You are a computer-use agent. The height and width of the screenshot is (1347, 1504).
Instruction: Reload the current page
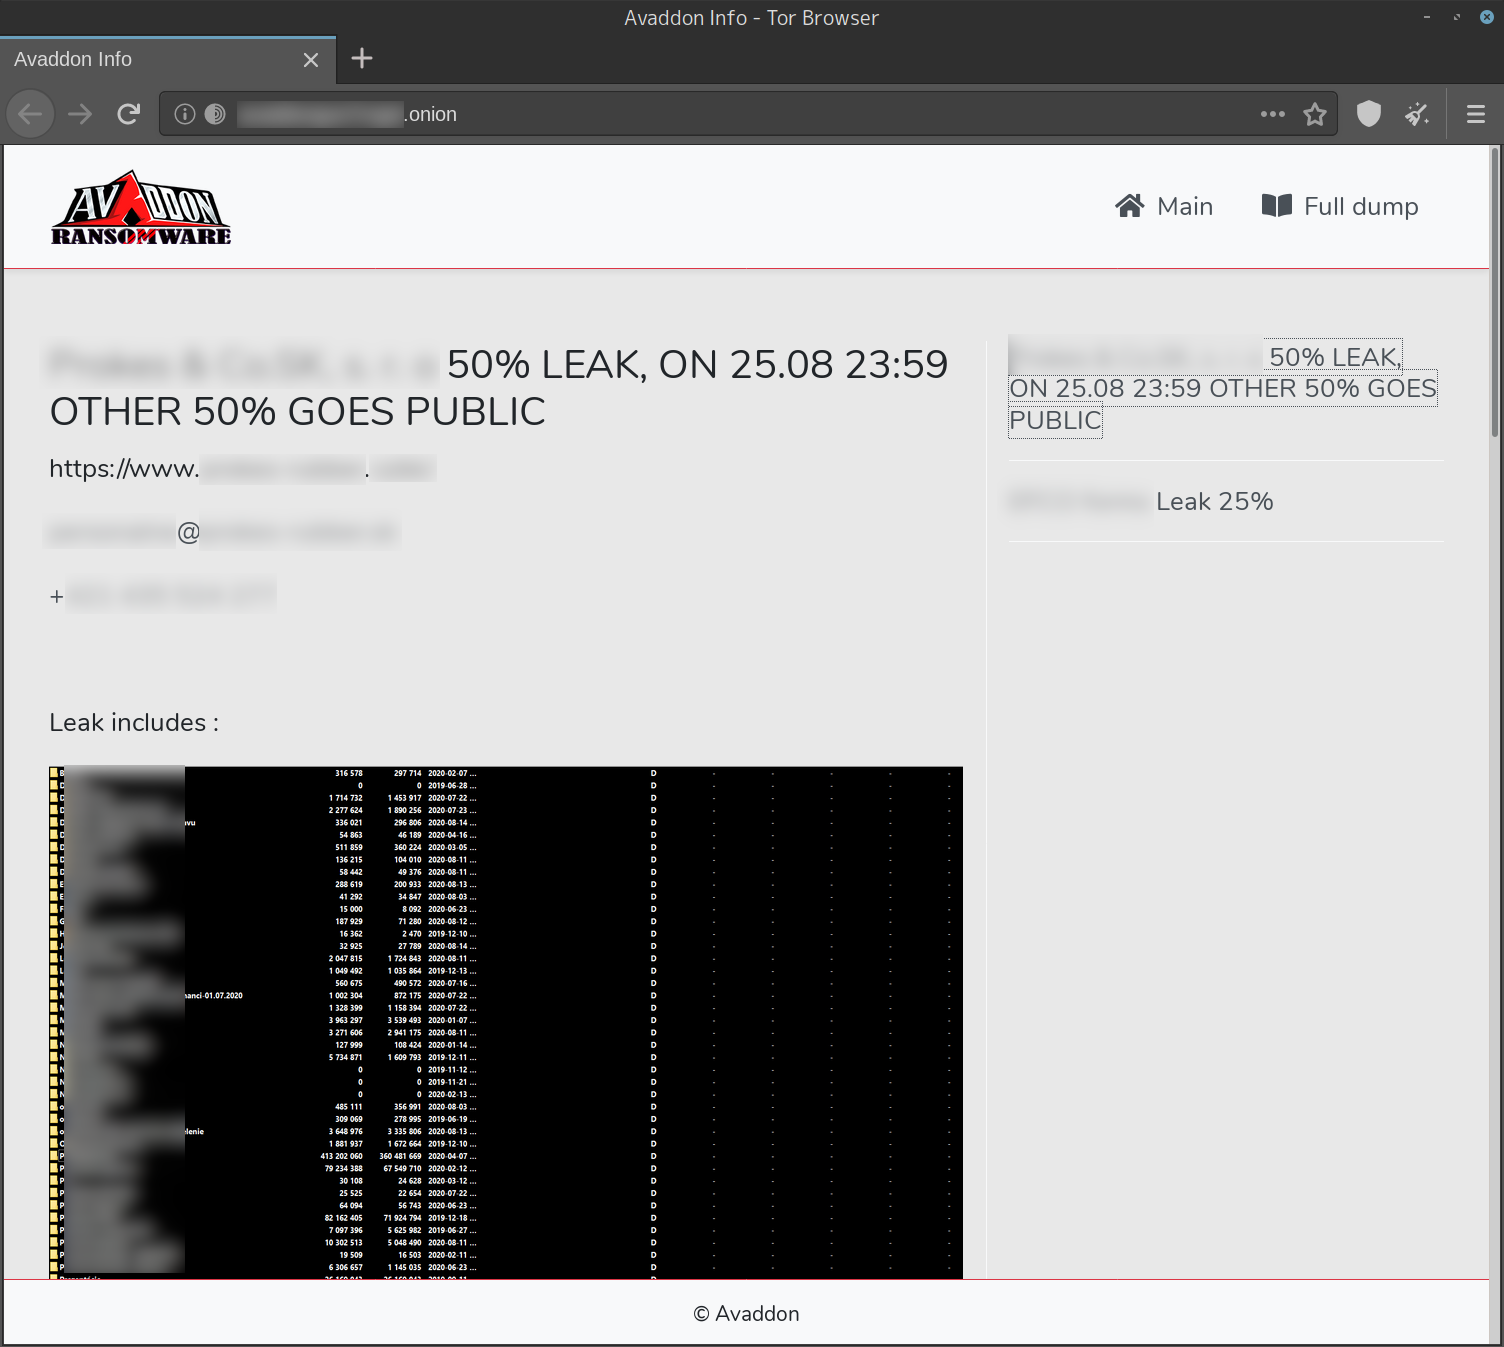(x=128, y=114)
